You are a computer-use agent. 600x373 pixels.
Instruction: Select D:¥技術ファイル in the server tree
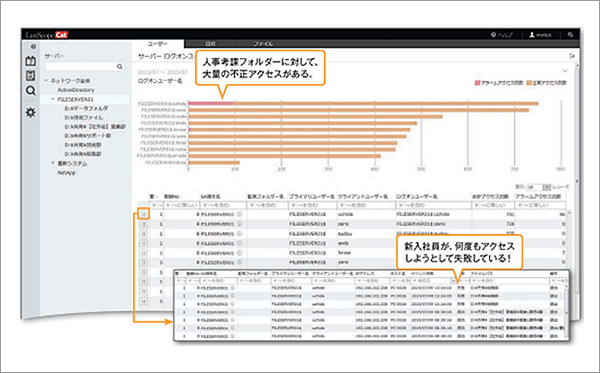(x=83, y=117)
